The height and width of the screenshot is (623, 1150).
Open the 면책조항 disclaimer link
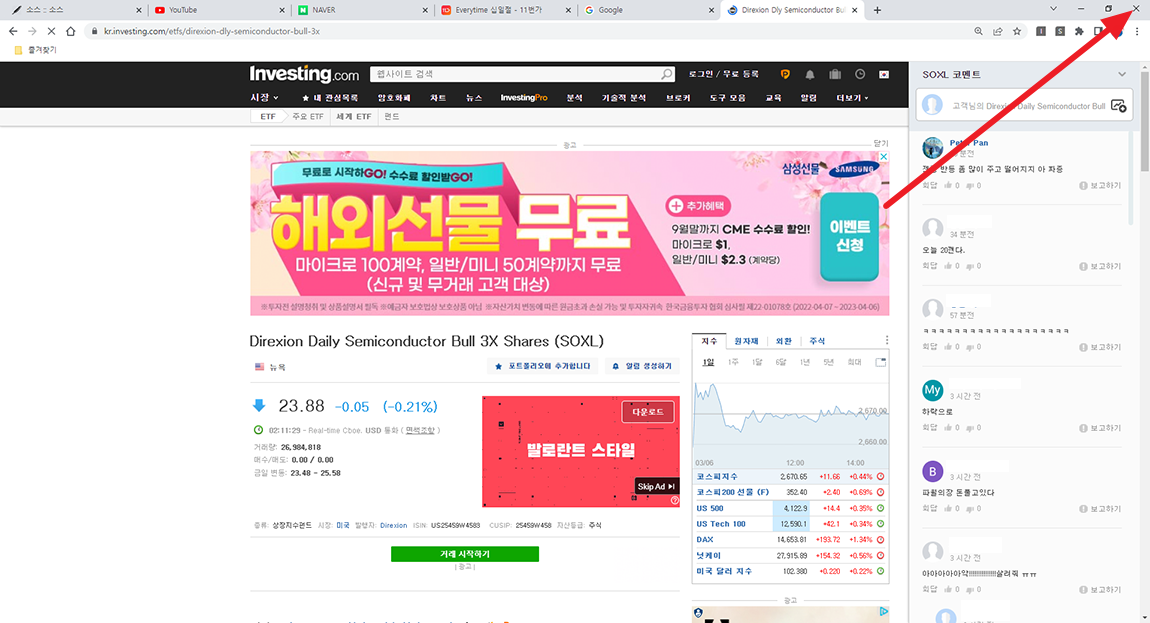click(x=420, y=431)
